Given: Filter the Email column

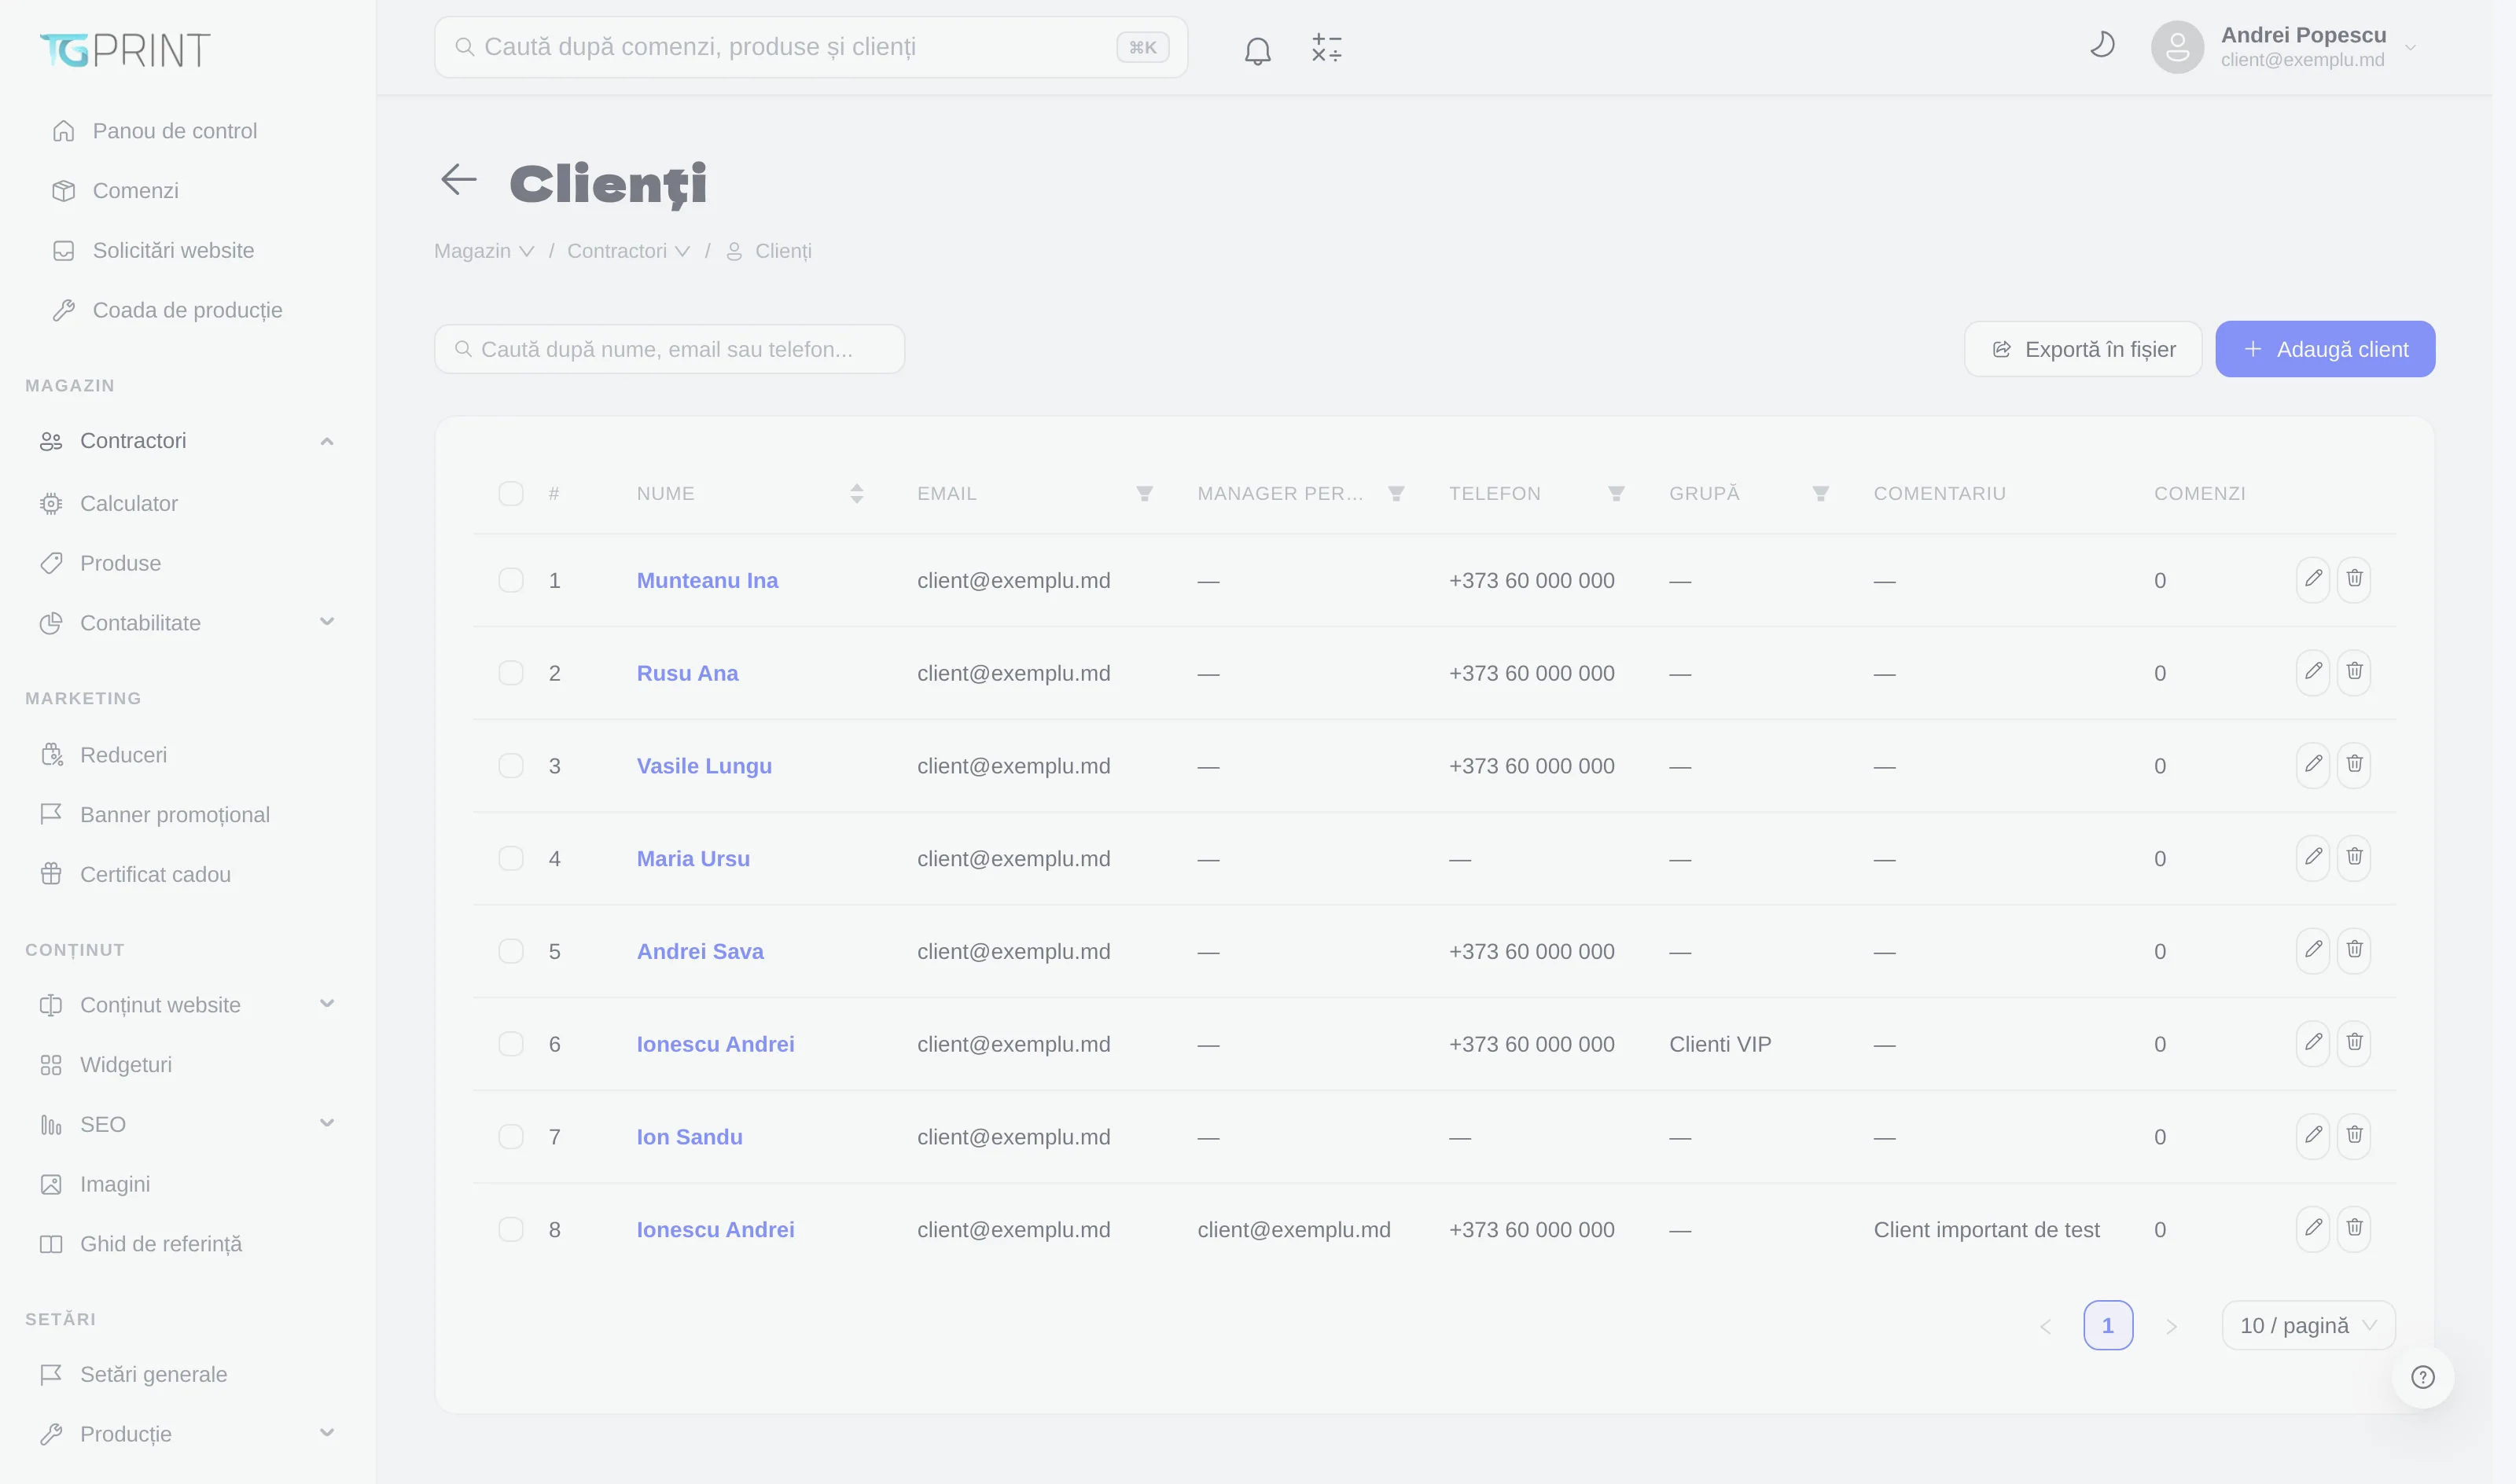Looking at the screenshot, I should point(1144,493).
